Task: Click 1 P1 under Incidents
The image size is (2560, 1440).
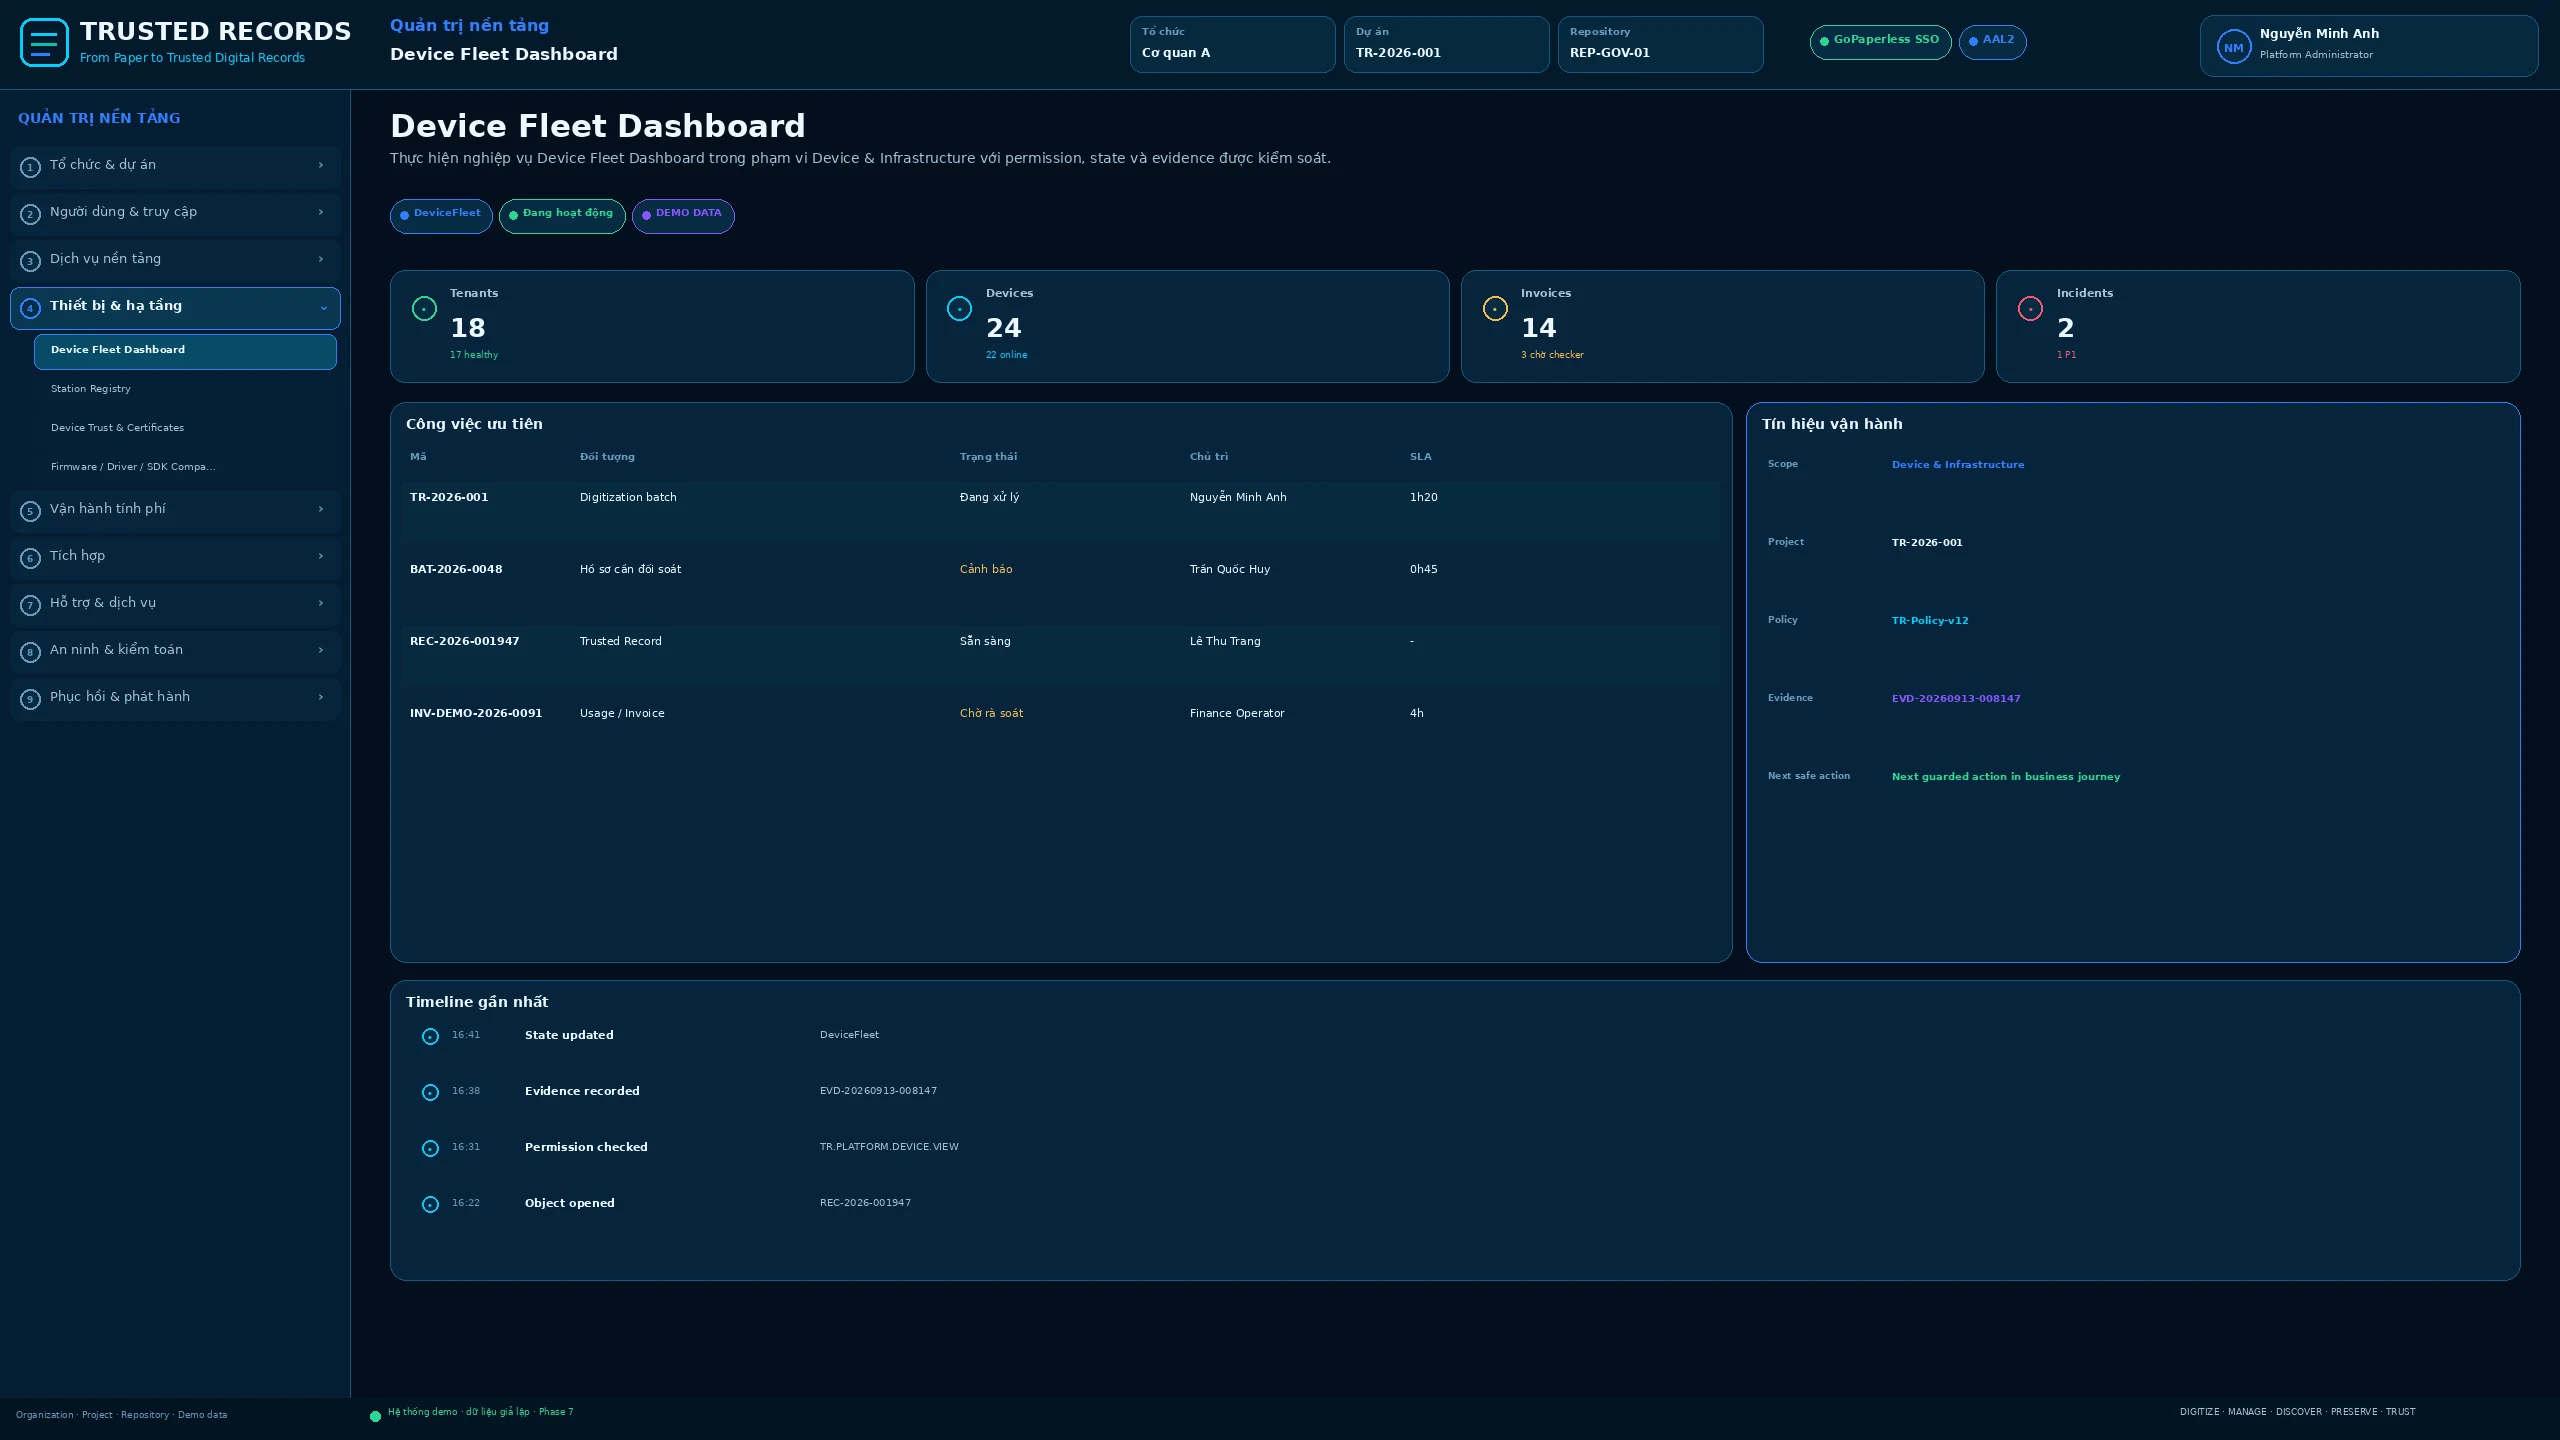Action: point(2066,355)
